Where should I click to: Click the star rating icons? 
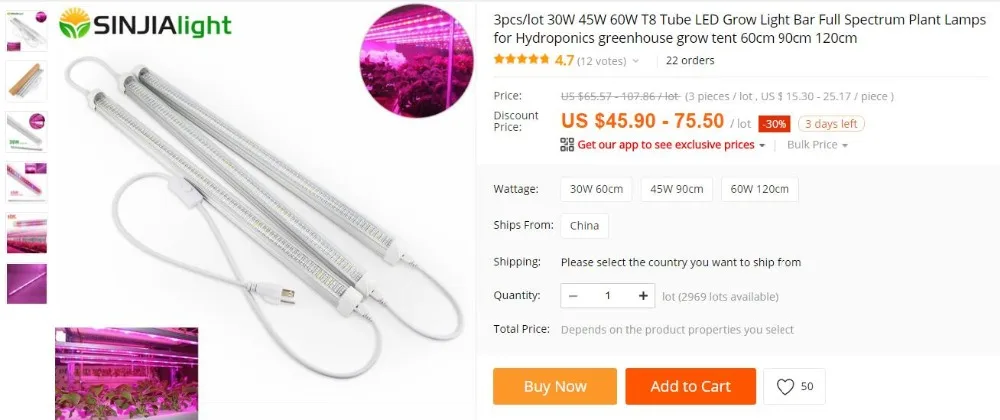(x=521, y=60)
